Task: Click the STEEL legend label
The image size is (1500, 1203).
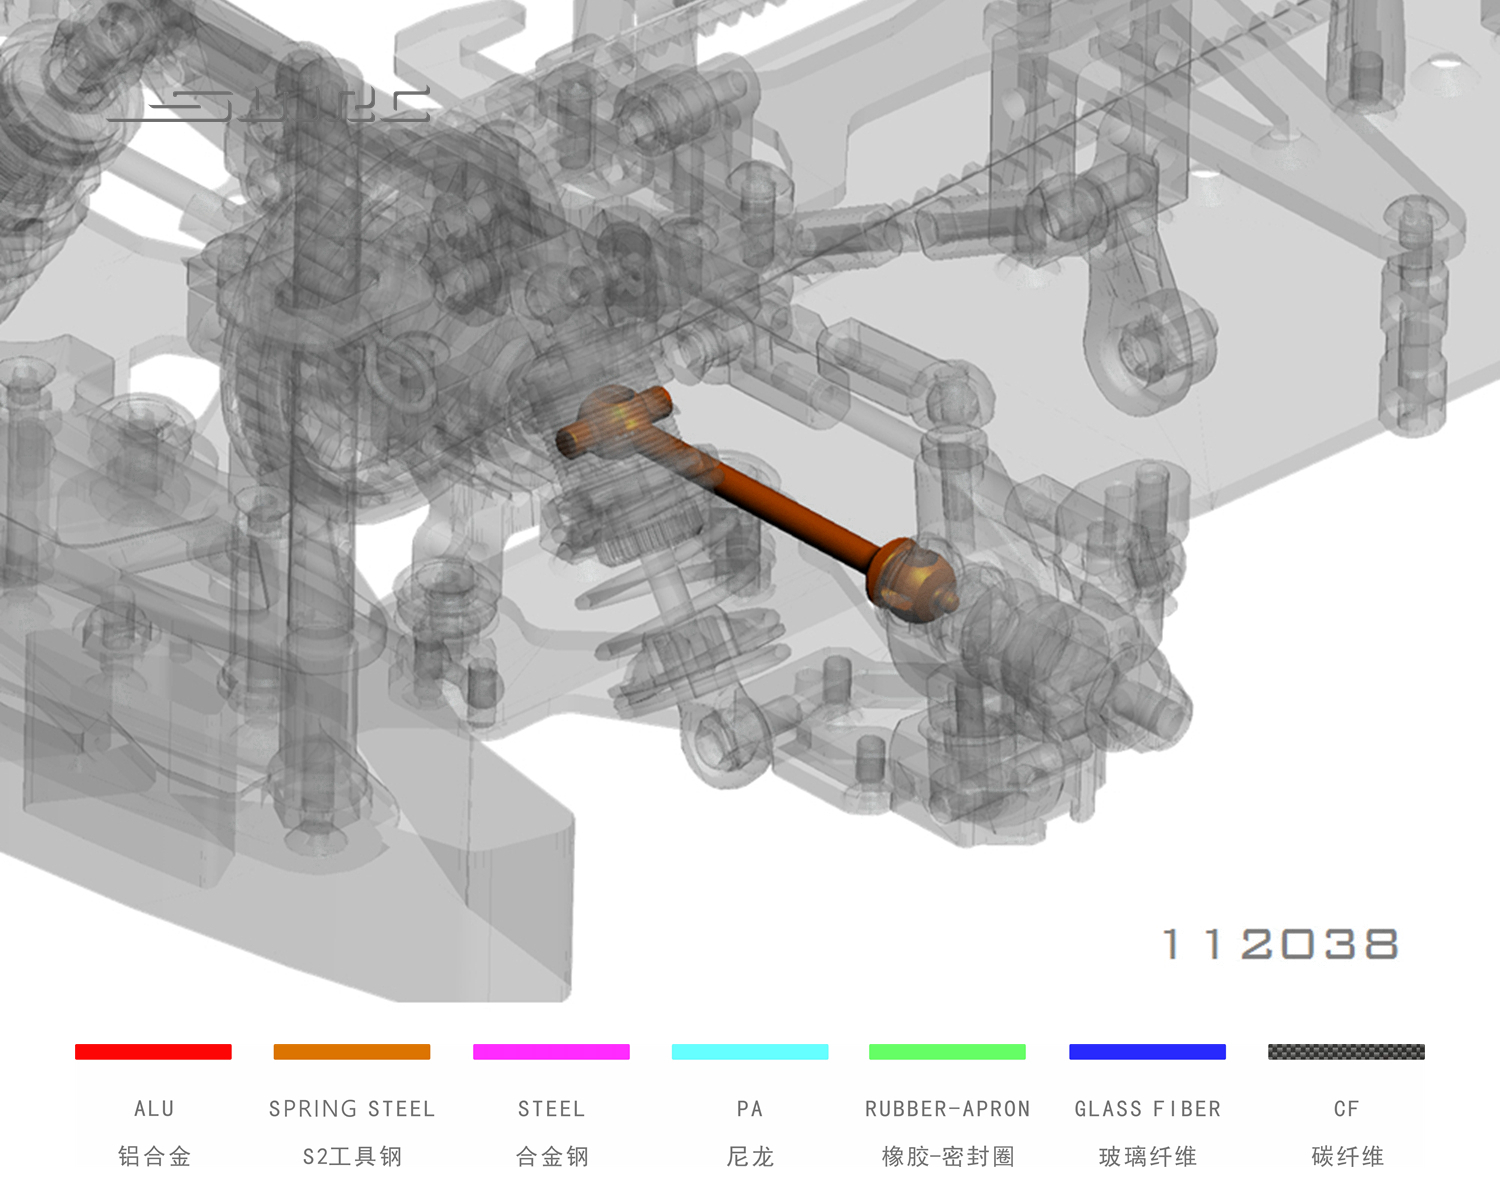Action: (x=551, y=1108)
